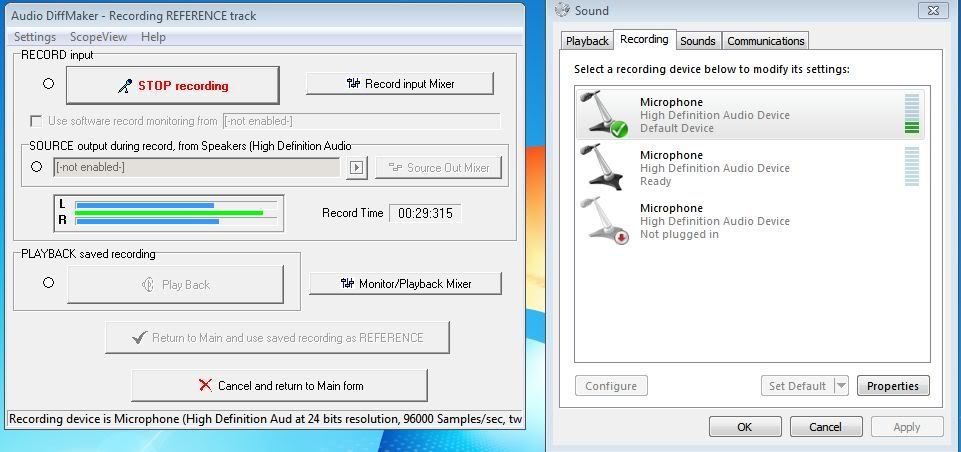961x452 pixels.
Task: Open the Record input Mixer
Action: tap(400, 83)
